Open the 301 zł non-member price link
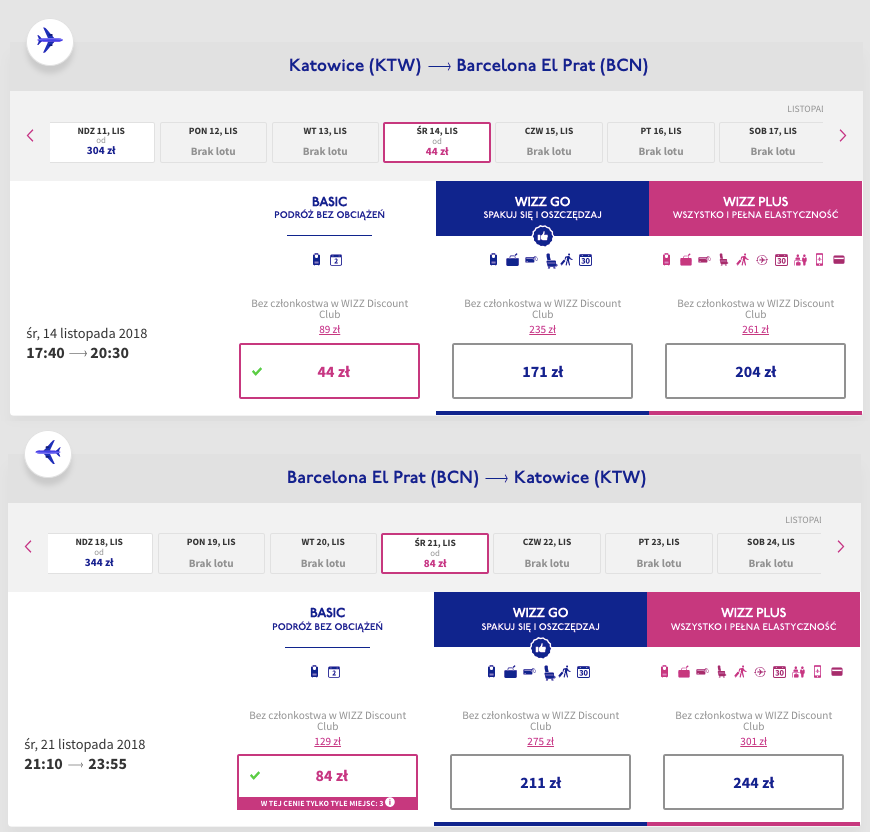Screen dimensions: 870x832 (x=753, y=742)
